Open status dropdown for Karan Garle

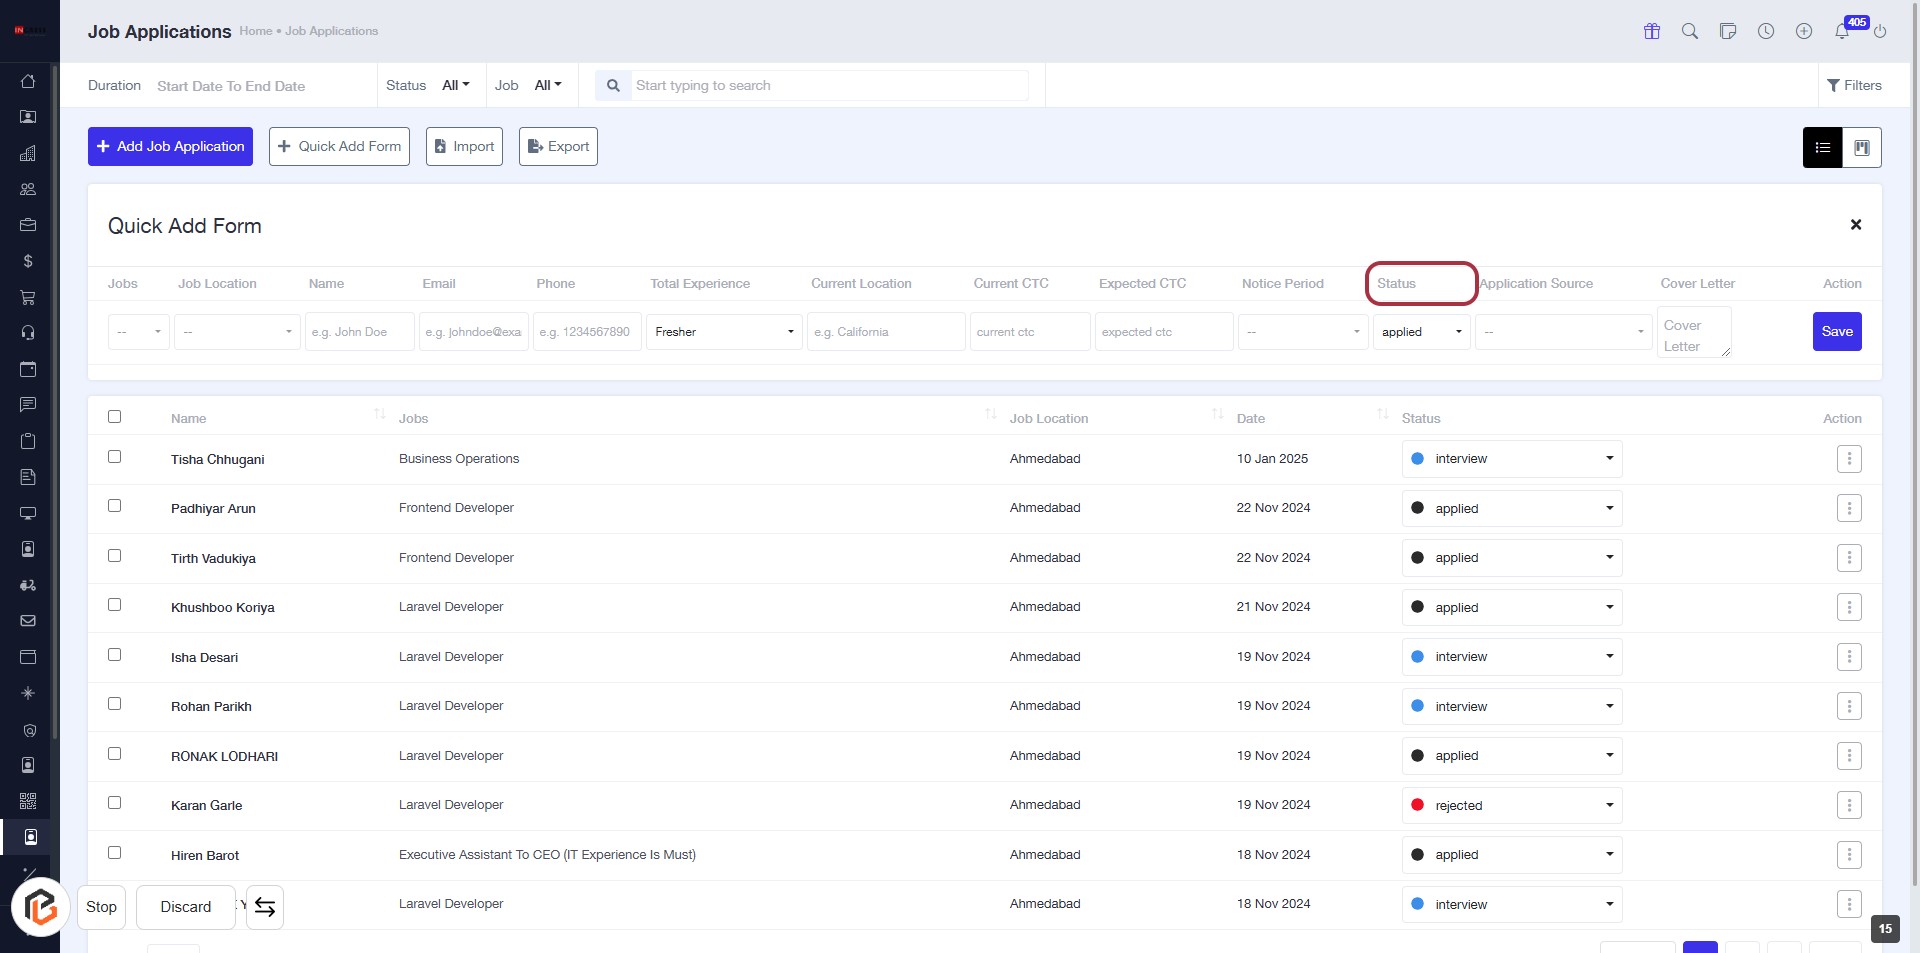(x=1511, y=805)
